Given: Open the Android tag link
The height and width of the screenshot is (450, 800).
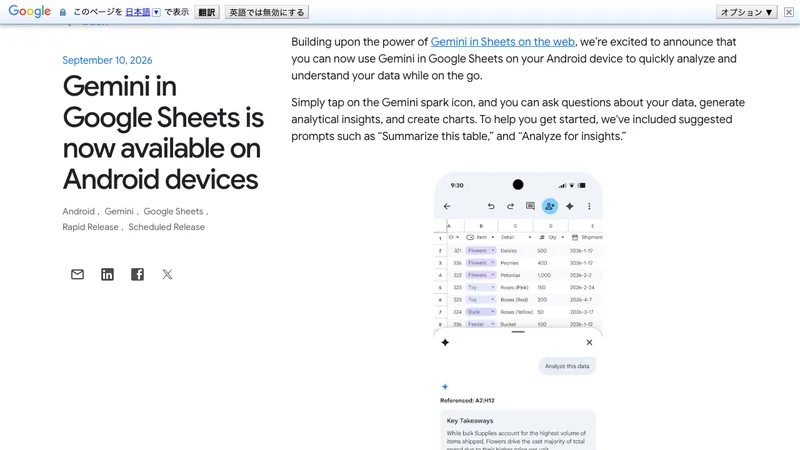Looking at the screenshot, I should [x=79, y=211].
